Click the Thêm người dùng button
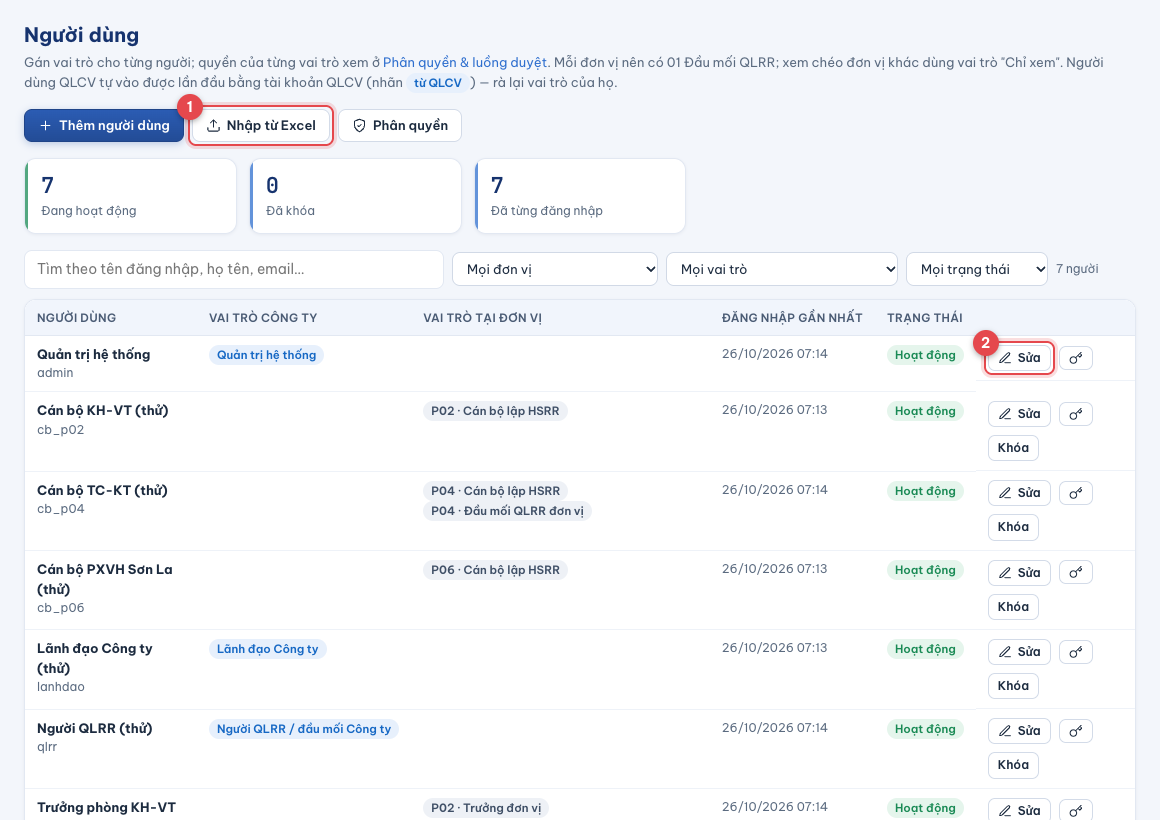 pos(104,126)
